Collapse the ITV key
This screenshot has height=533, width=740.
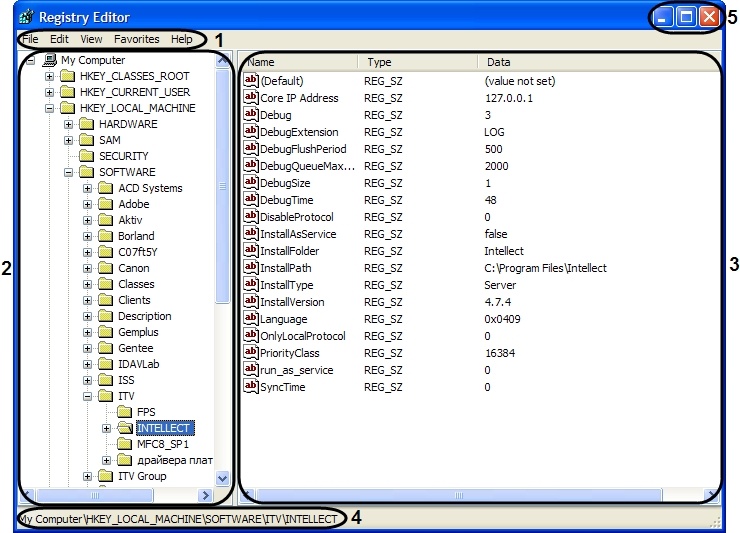(x=88, y=396)
